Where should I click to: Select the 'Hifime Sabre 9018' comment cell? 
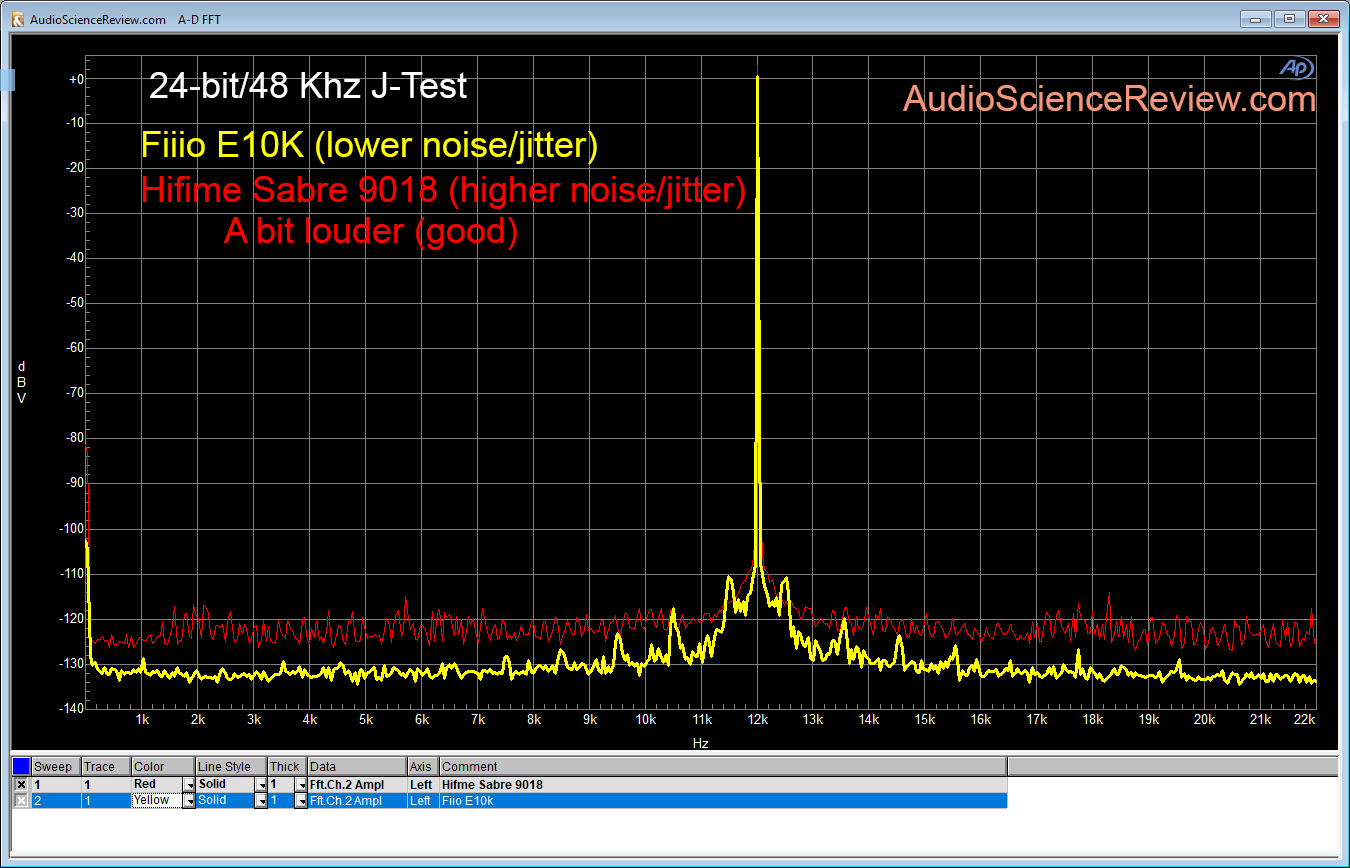[x=723, y=785]
